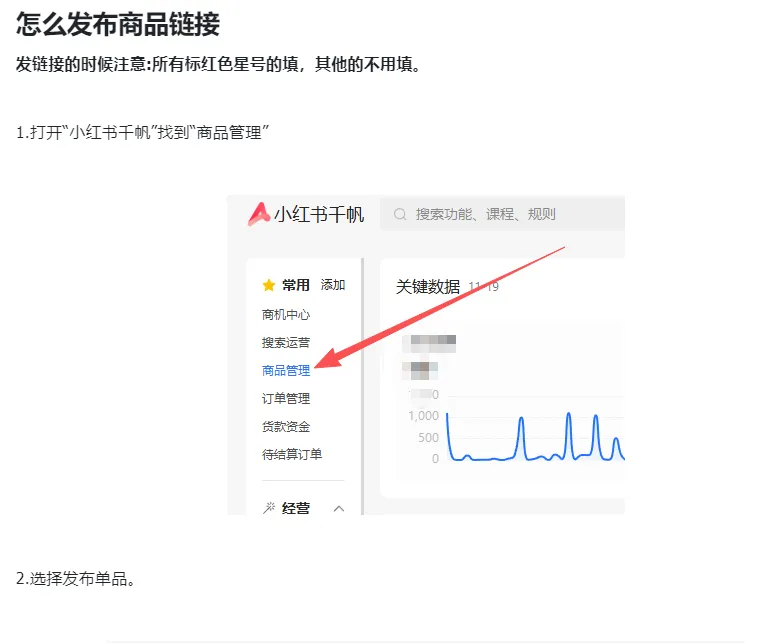Click the 小红书千帆 logo icon
The image size is (769, 643).
[x=259, y=214]
